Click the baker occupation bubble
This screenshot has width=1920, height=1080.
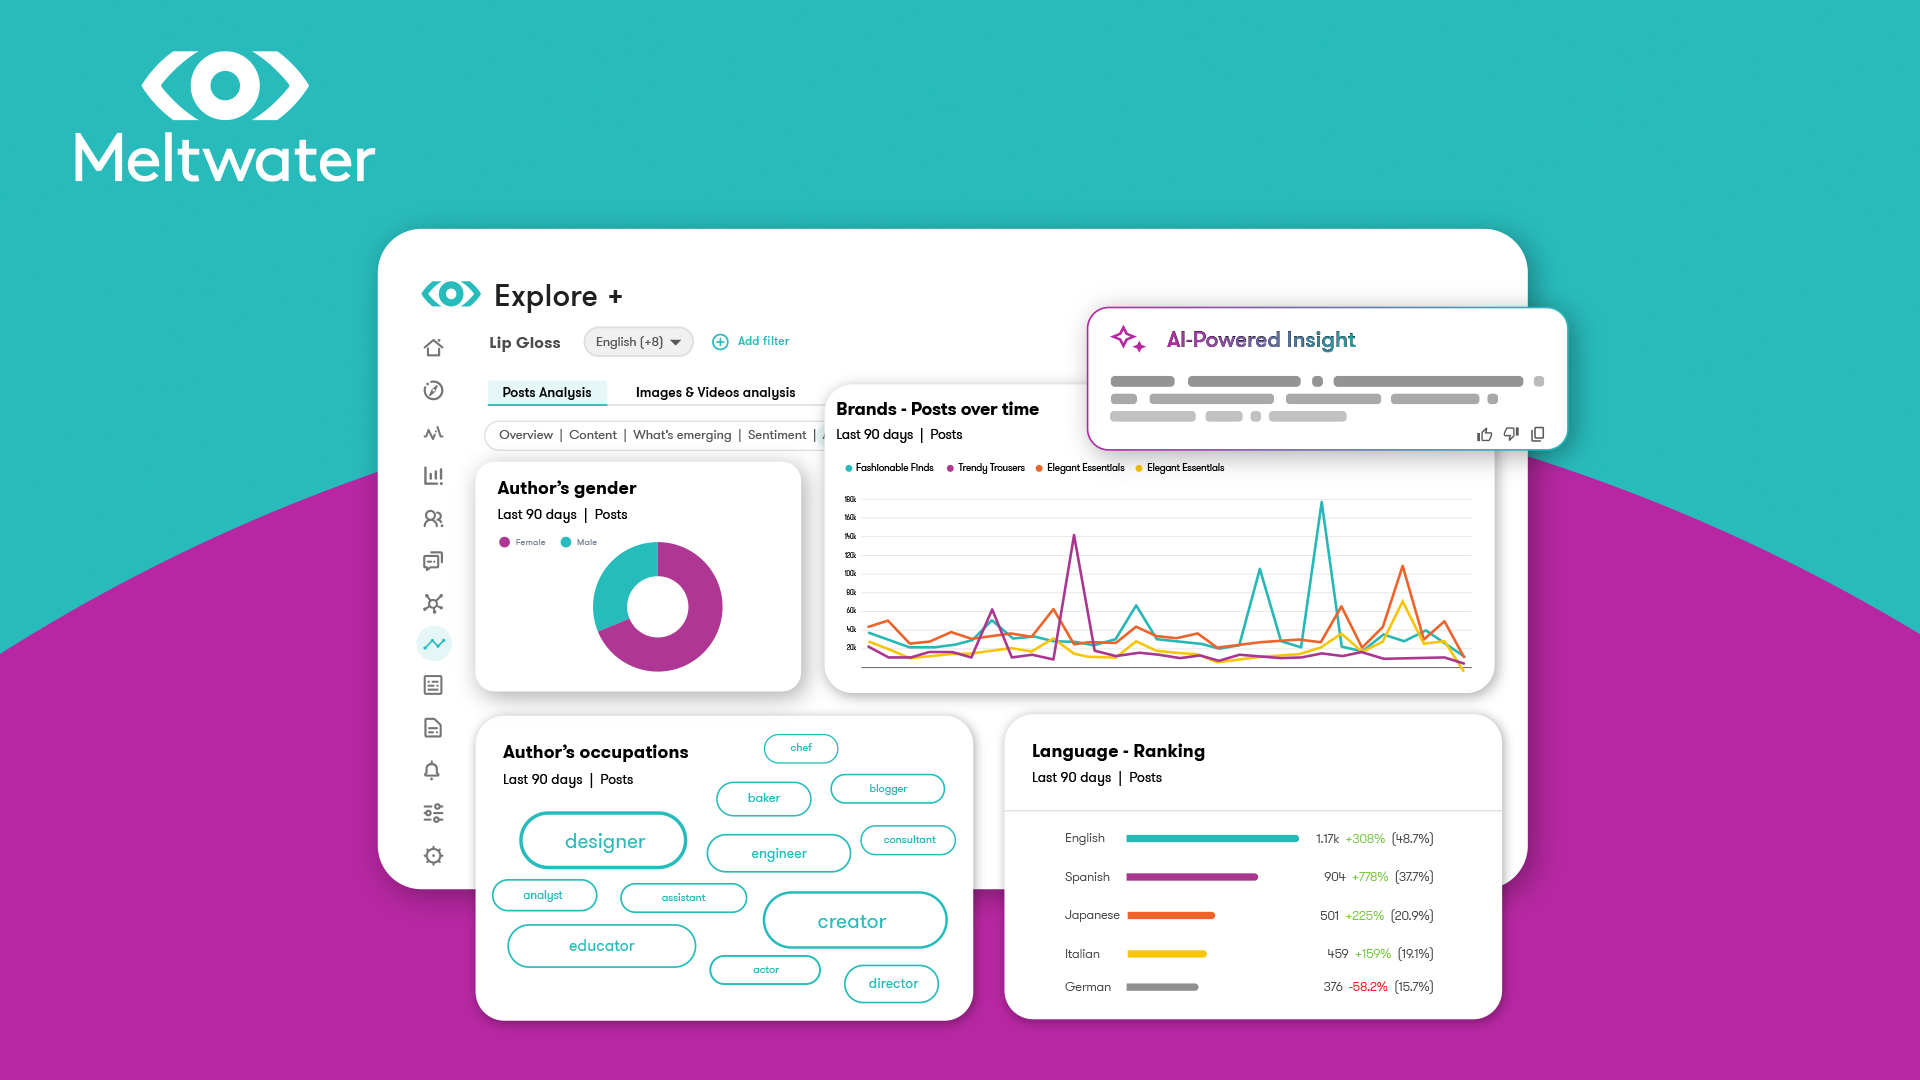click(764, 798)
